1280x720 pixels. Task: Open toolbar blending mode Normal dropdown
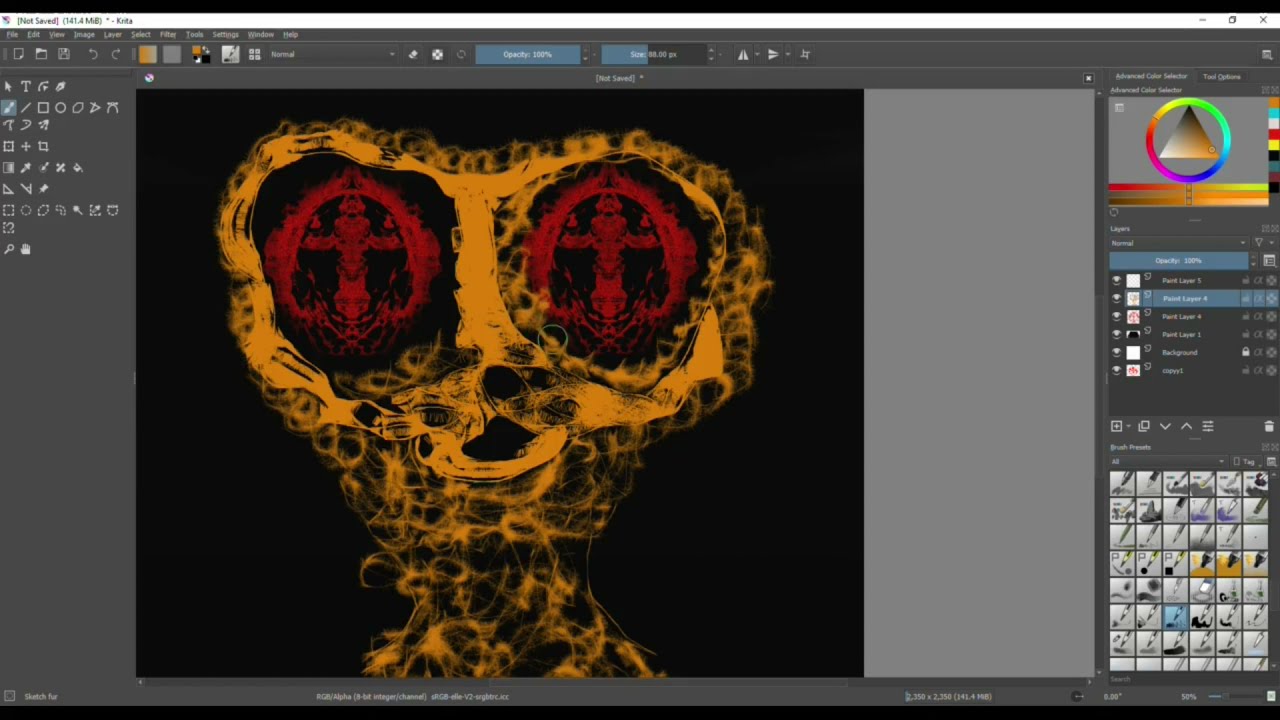332,54
